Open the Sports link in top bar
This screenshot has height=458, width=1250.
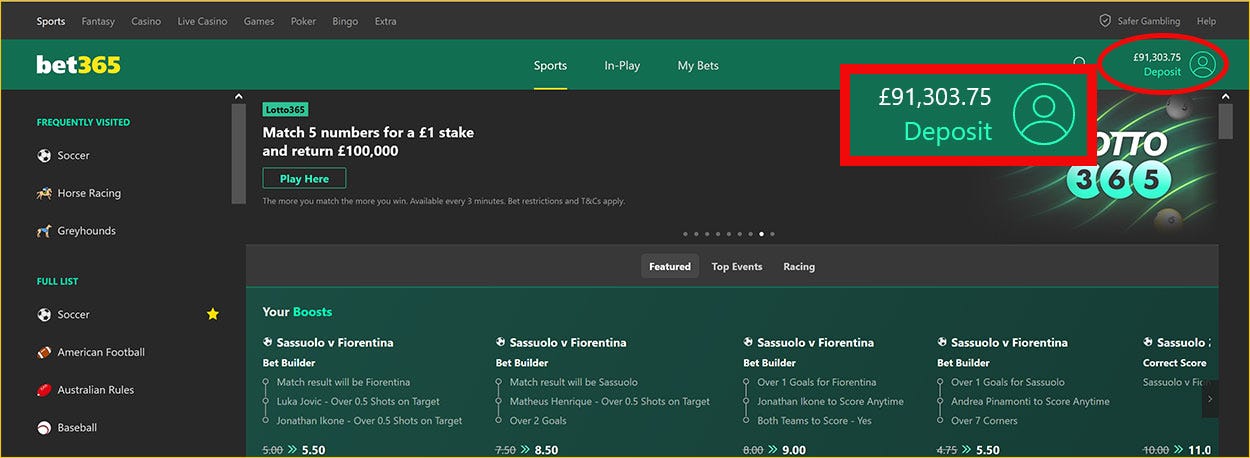coord(51,21)
